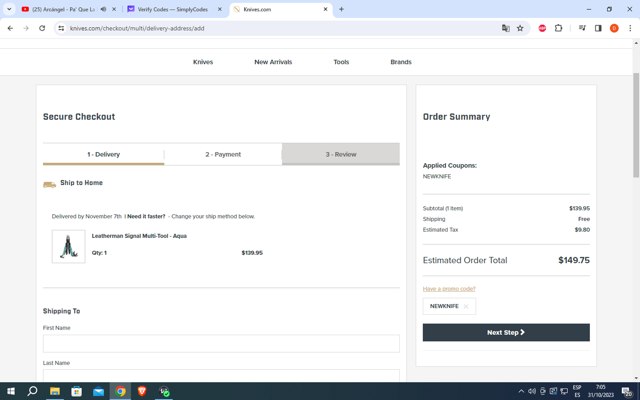This screenshot has width=640, height=400.
Task: Open a new browser tab
Action: (x=341, y=9)
